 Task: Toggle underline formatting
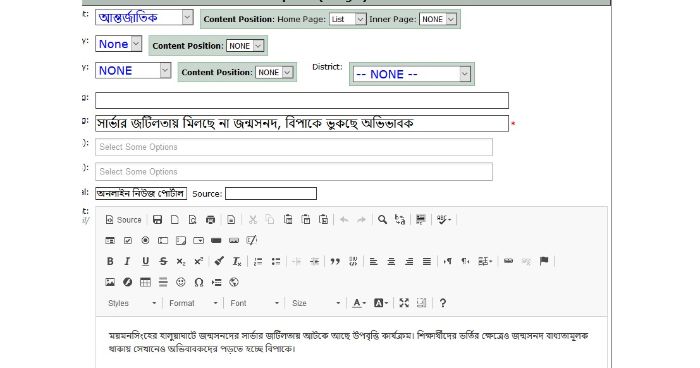145,262
